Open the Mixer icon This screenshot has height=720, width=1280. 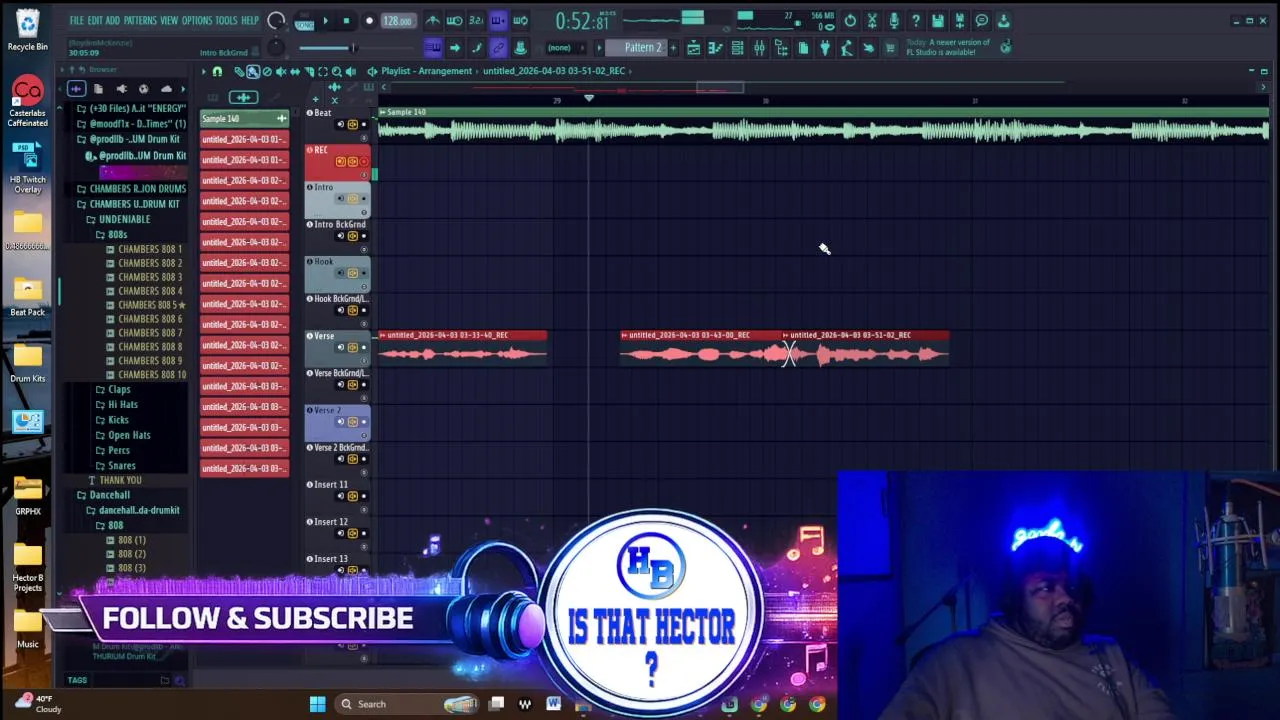pos(760,47)
